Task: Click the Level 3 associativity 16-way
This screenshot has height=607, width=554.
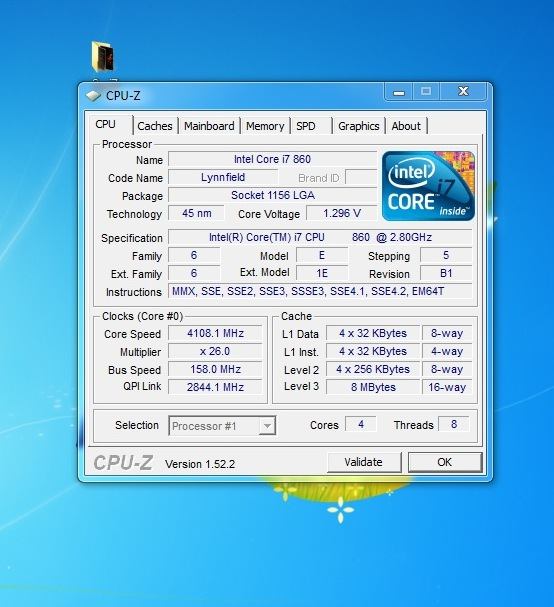Action: click(447, 387)
